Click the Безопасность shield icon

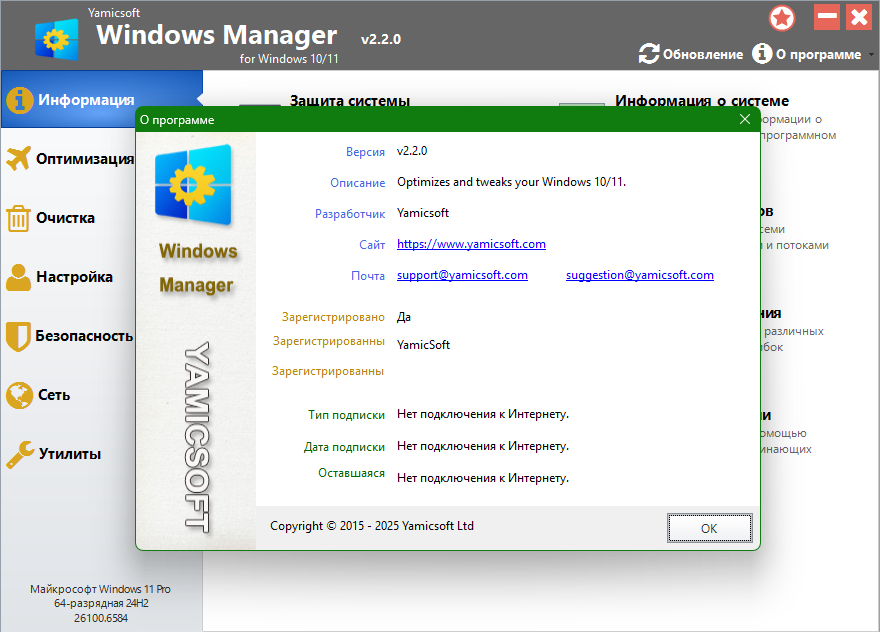tap(18, 336)
